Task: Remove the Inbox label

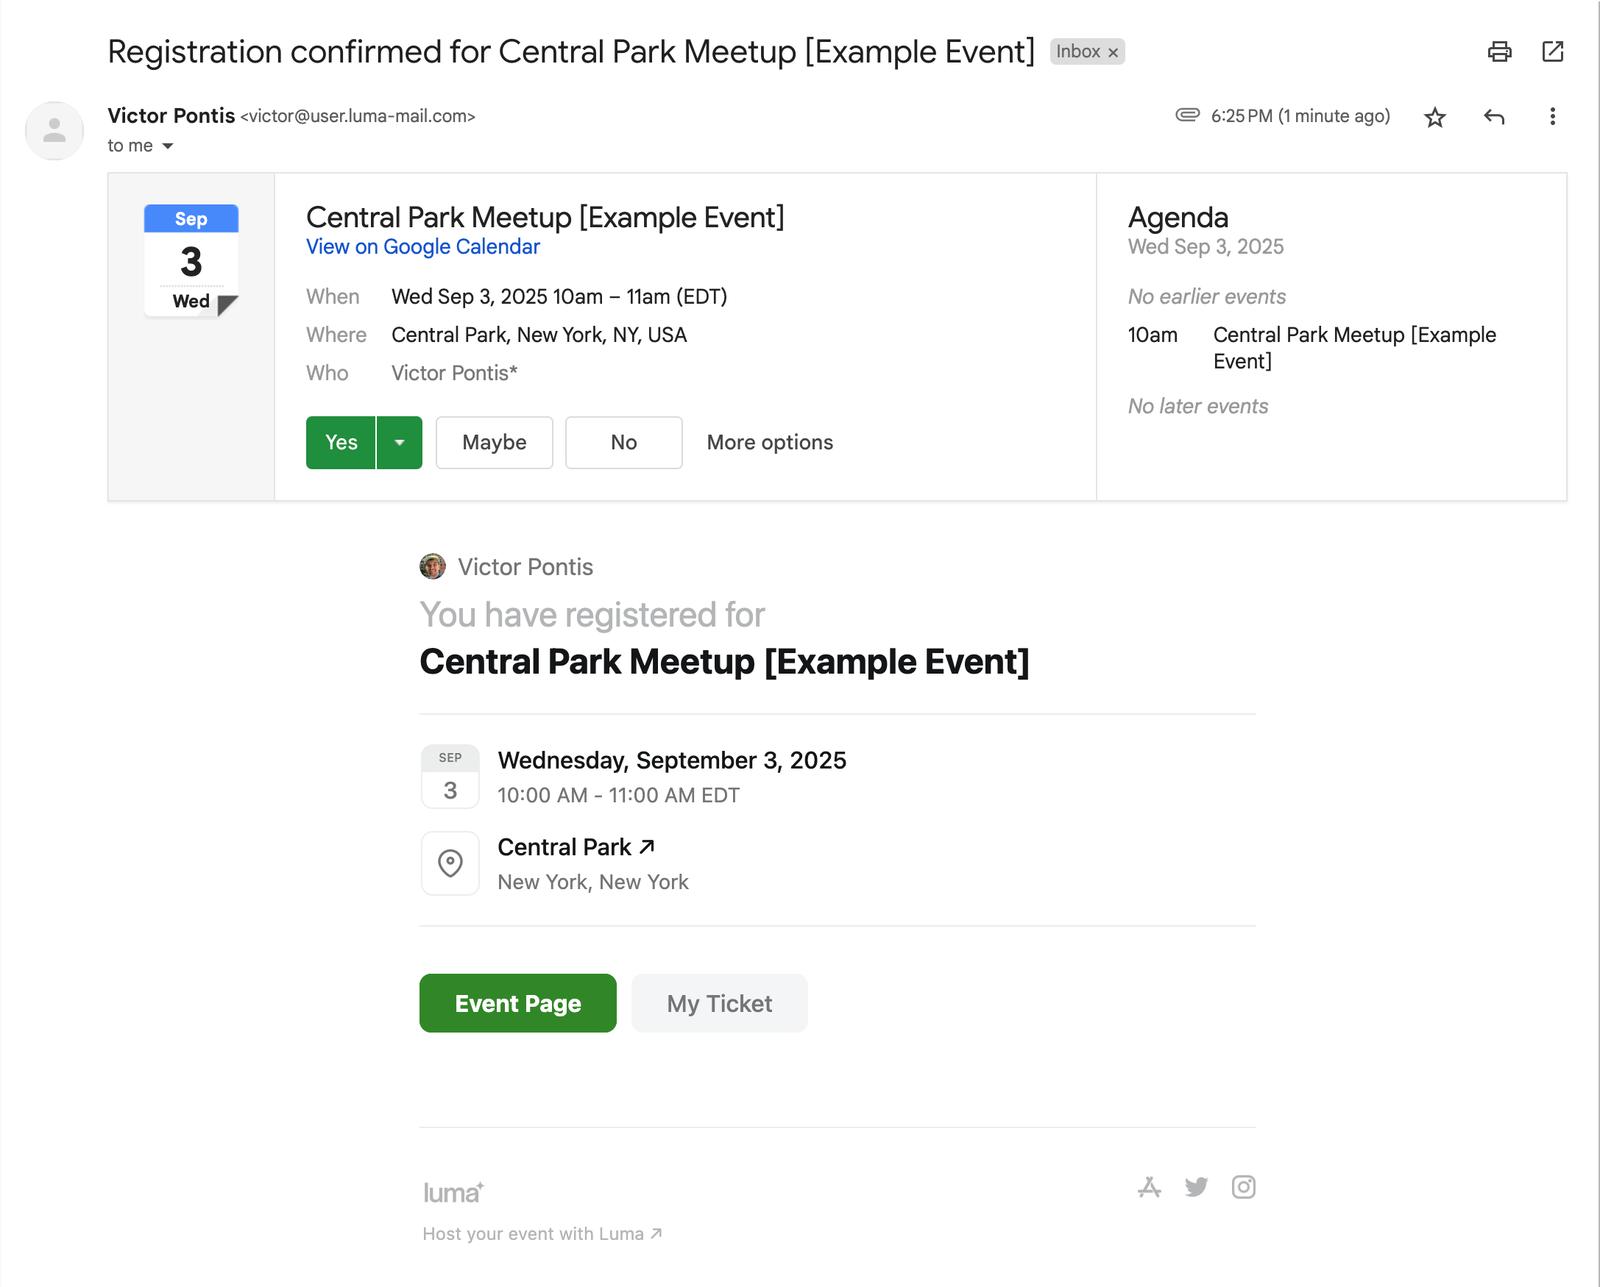Action: pyautogui.click(x=1113, y=53)
